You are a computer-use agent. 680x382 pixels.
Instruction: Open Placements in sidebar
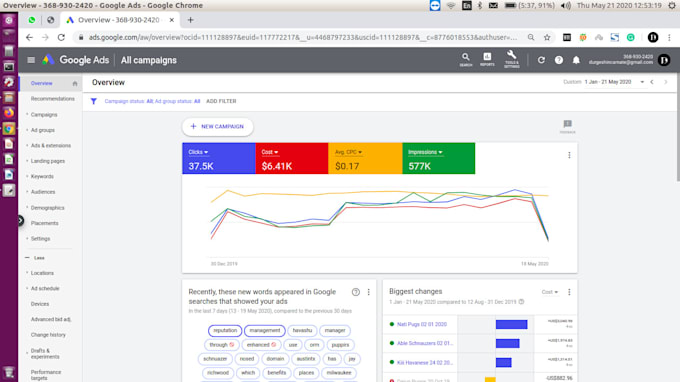(x=44, y=223)
